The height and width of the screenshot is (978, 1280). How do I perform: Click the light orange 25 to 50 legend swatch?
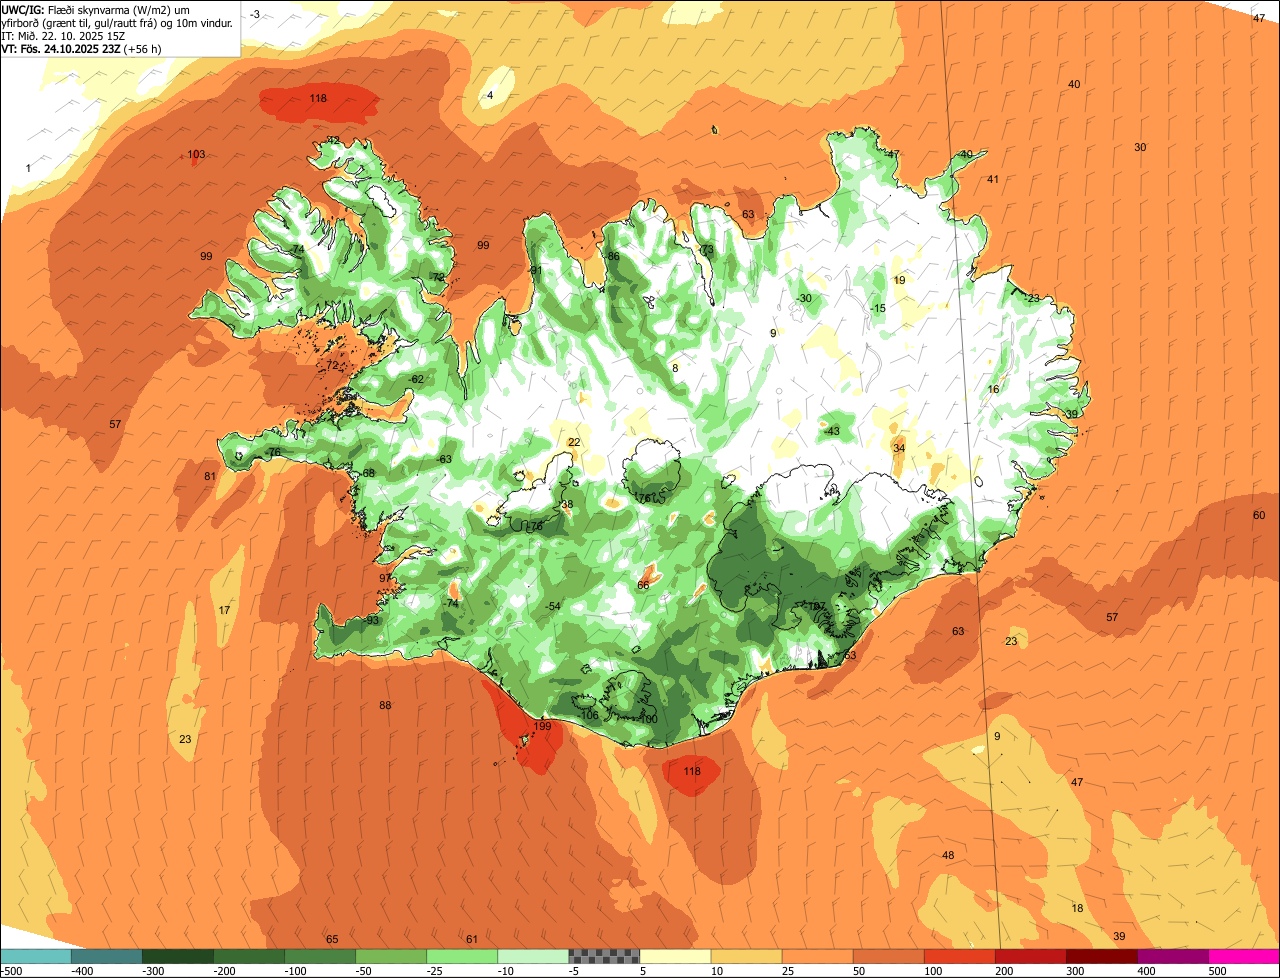[x=816, y=956]
